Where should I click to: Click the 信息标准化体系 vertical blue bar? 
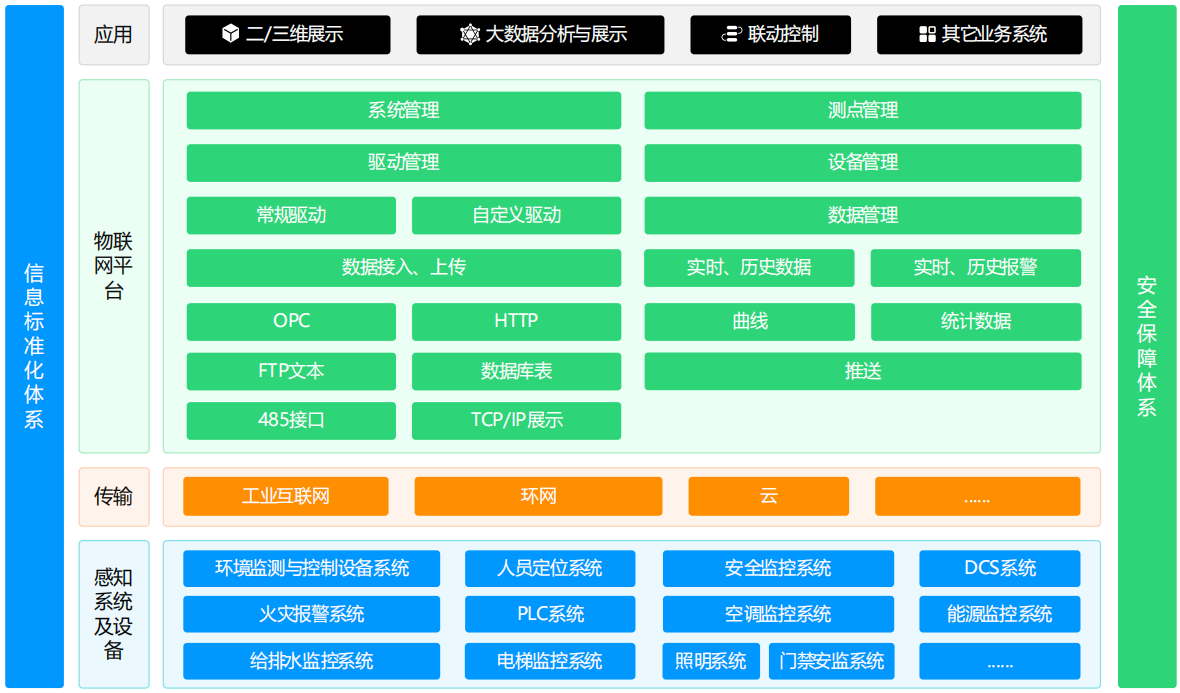click(x=34, y=346)
